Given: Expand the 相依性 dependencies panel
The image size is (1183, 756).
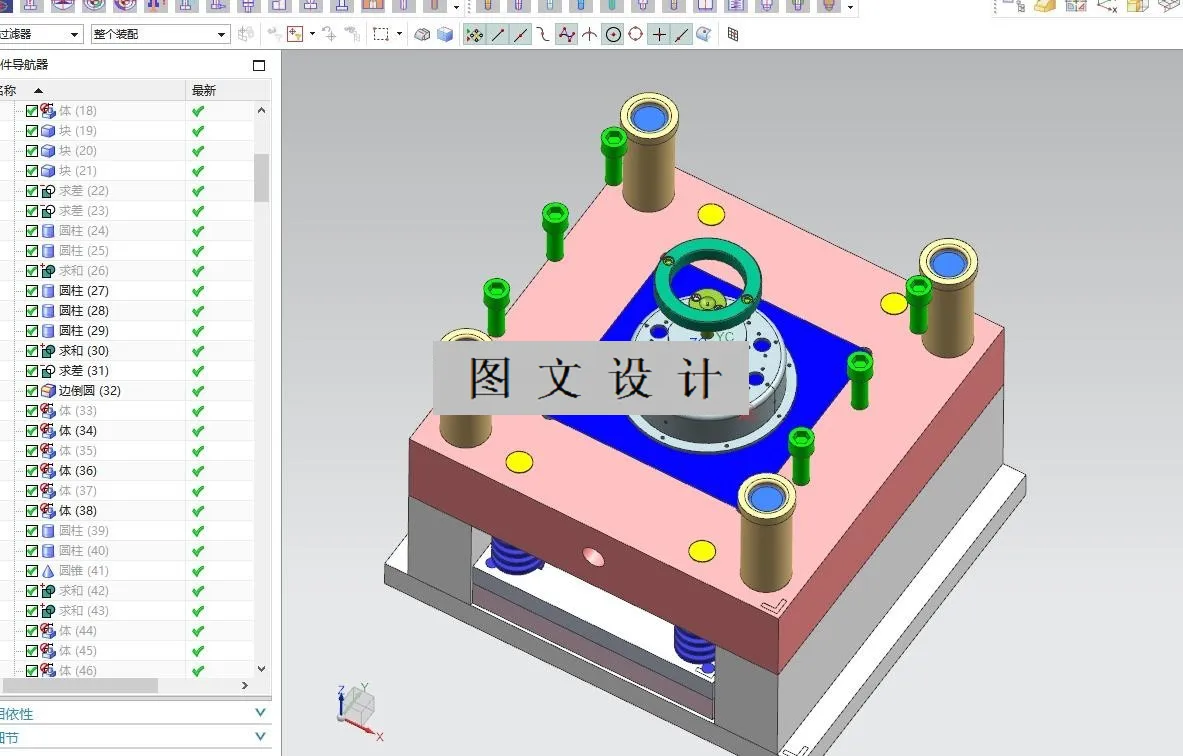Looking at the screenshot, I should (259, 712).
